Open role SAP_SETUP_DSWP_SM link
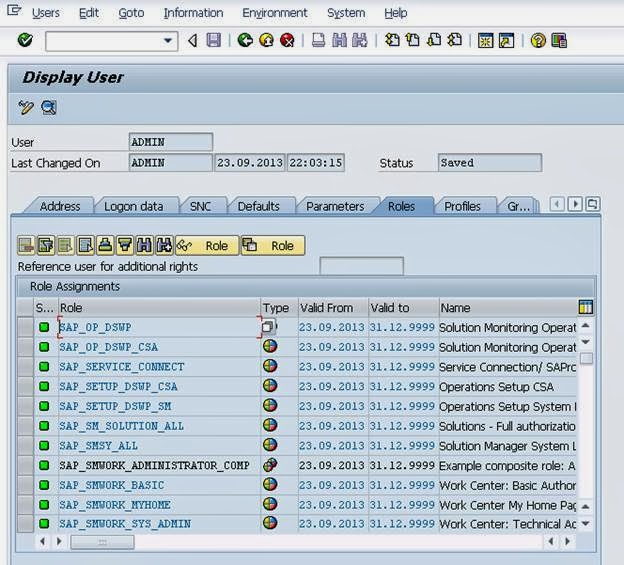Viewport: 624px width, 565px height. [115, 406]
